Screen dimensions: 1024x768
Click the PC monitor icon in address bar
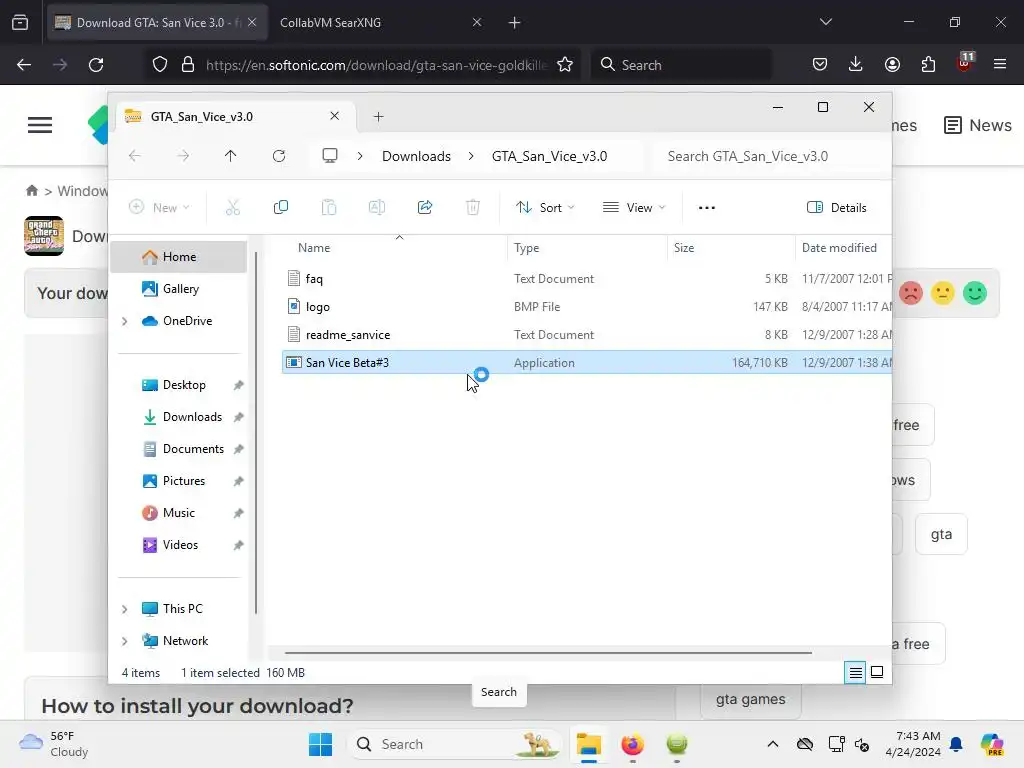330,156
